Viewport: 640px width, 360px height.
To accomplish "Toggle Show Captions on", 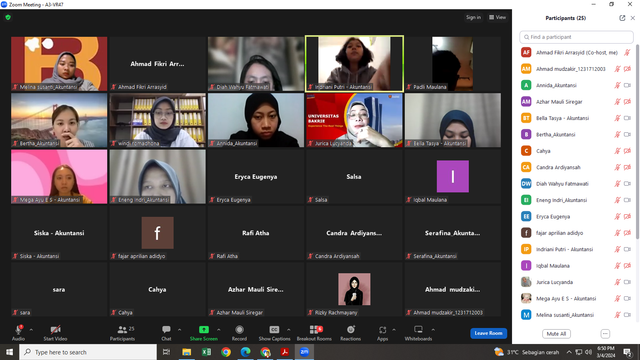I will [274, 333].
